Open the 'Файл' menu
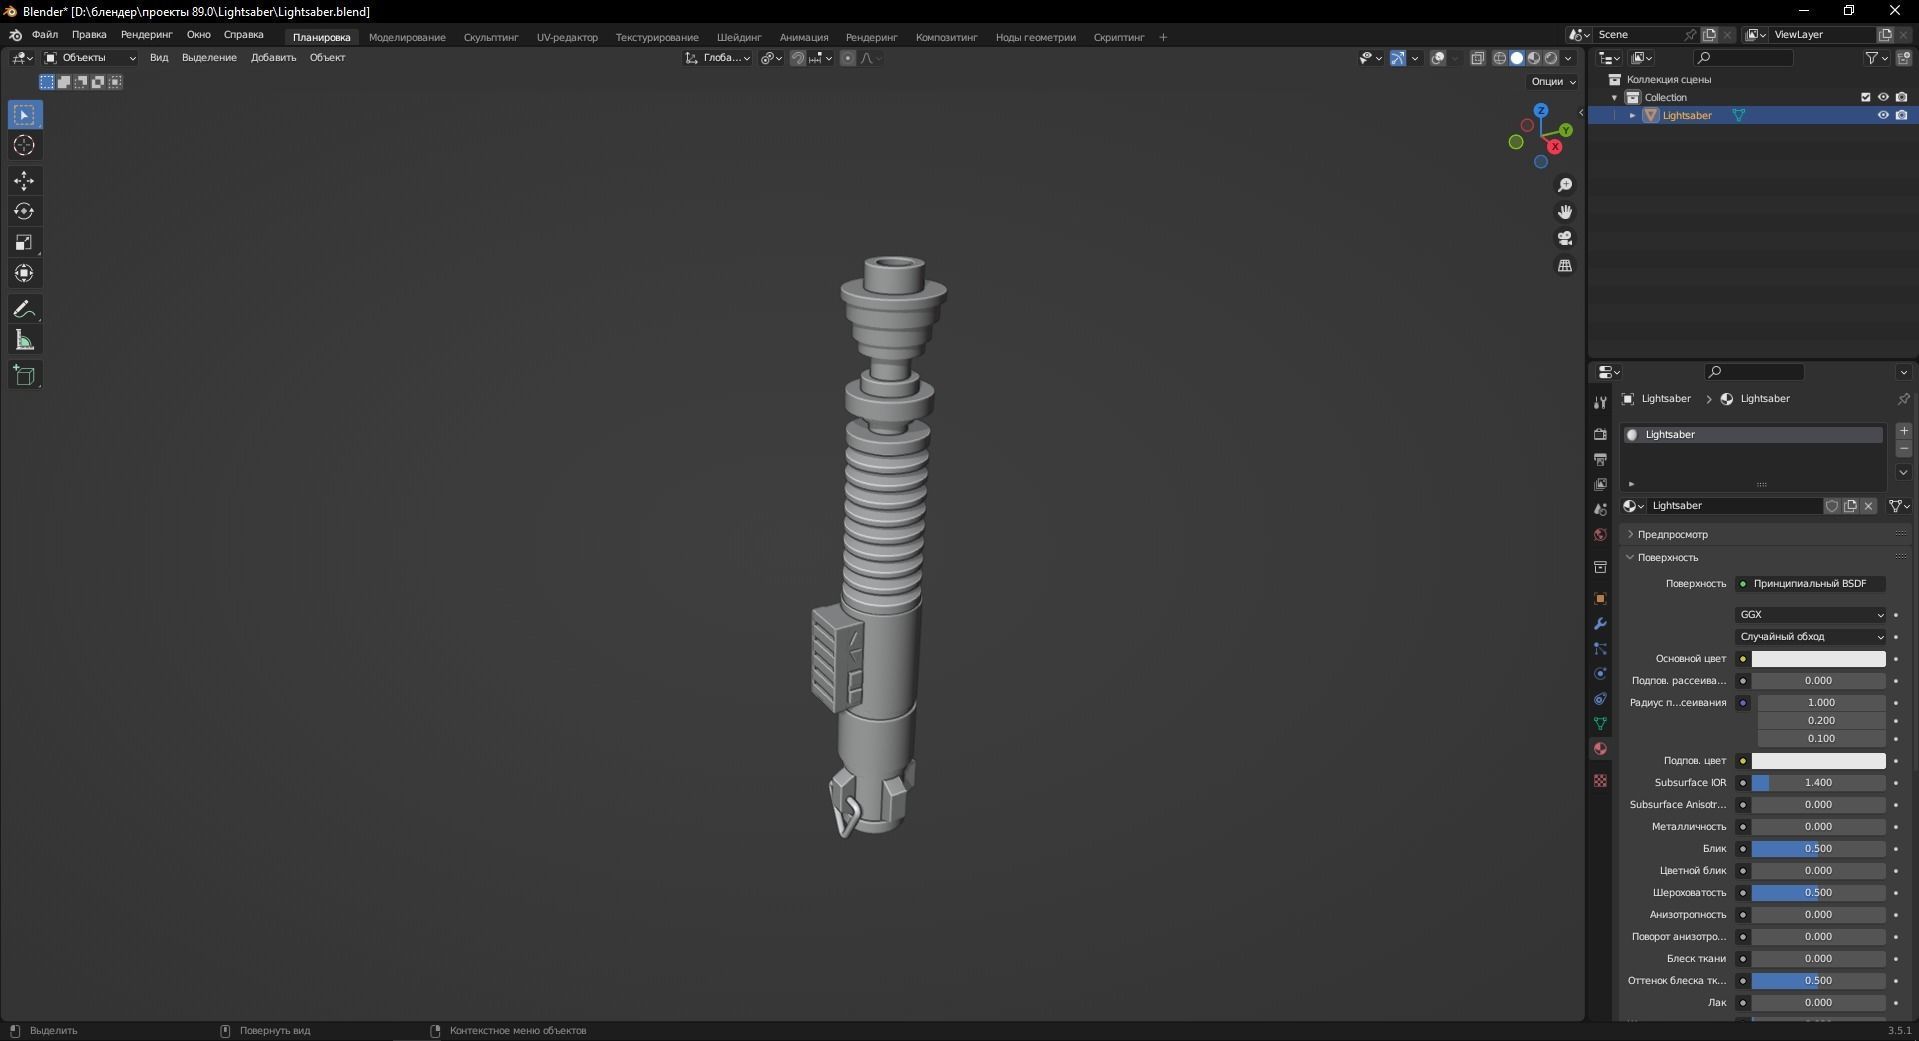 [x=45, y=35]
